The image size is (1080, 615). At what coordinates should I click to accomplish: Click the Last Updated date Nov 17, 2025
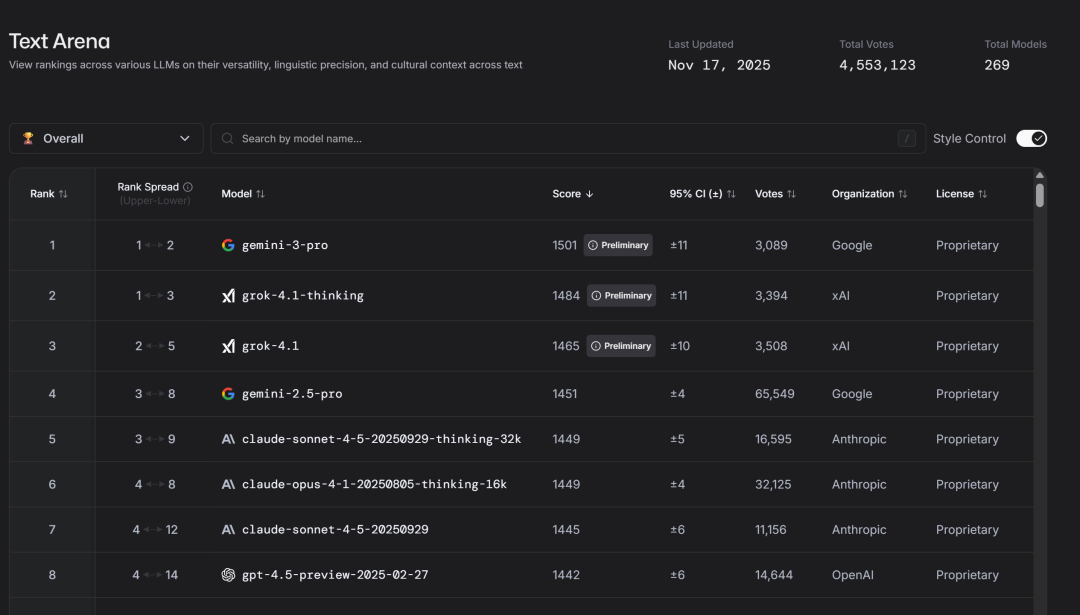(x=719, y=65)
